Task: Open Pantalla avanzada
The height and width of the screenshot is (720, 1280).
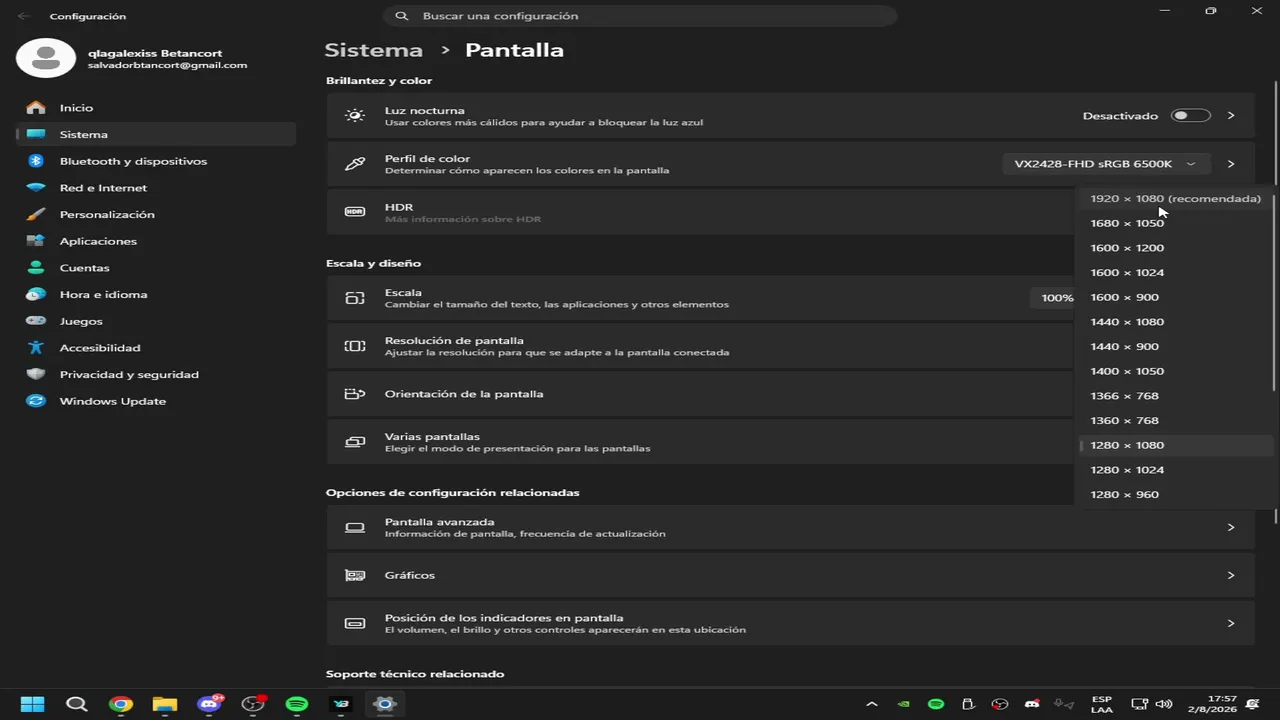Action: click(x=790, y=527)
